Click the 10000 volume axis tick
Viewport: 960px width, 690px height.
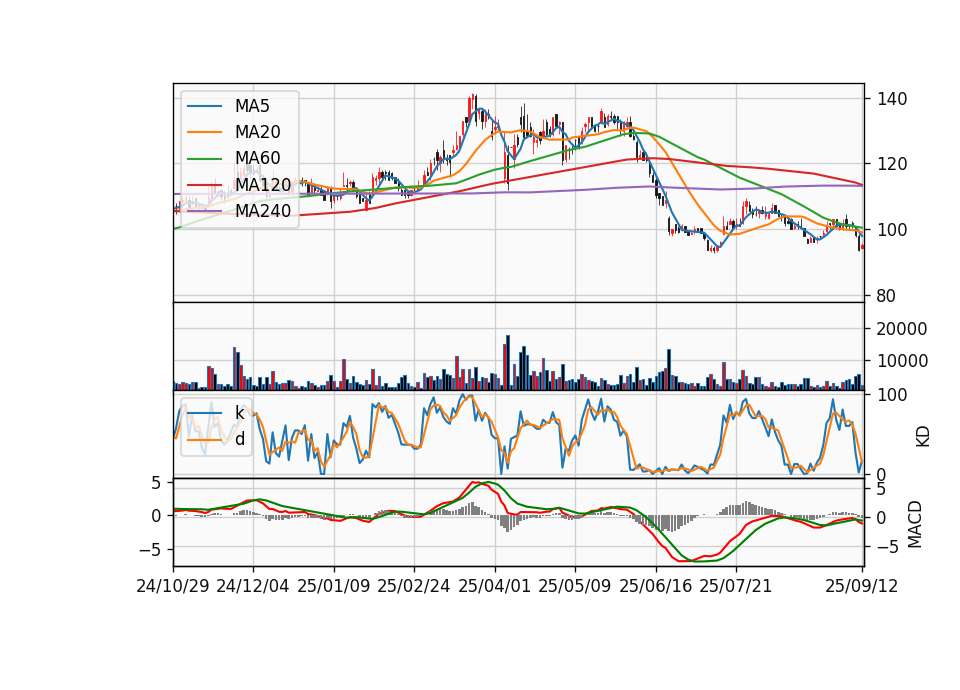(902, 361)
